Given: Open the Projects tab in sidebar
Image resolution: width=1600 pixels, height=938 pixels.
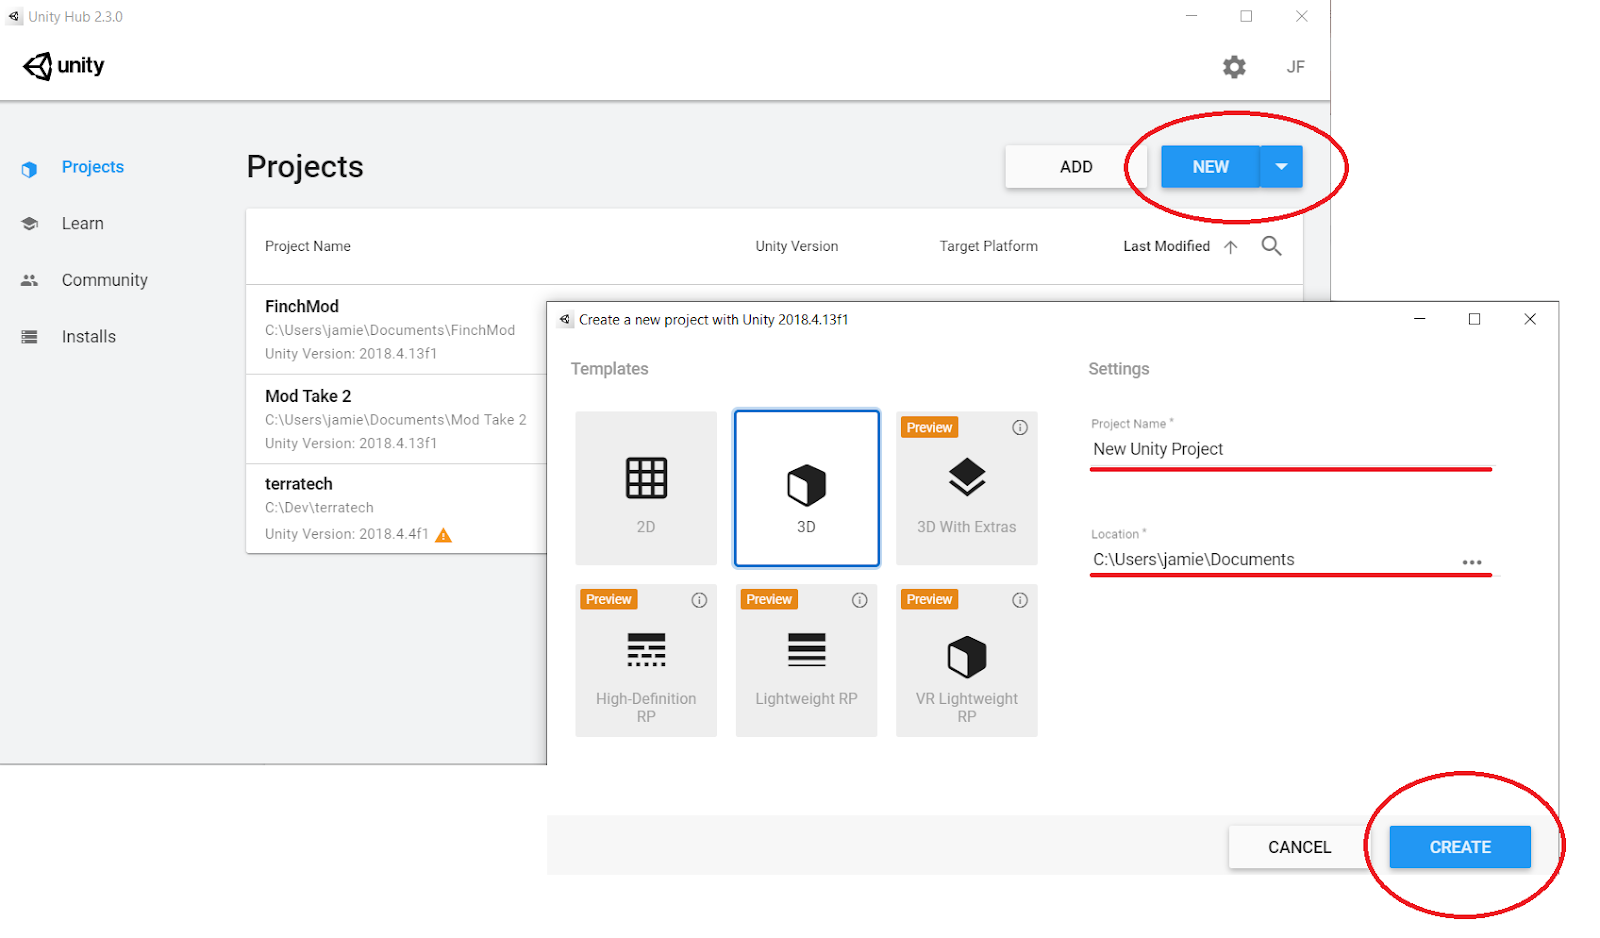Looking at the screenshot, I should pyautogui.click(x=93, y=167).
